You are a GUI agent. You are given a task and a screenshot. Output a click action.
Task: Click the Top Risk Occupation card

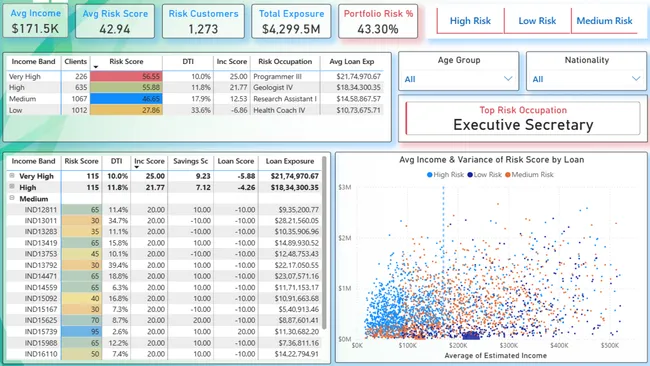(523, 119)
